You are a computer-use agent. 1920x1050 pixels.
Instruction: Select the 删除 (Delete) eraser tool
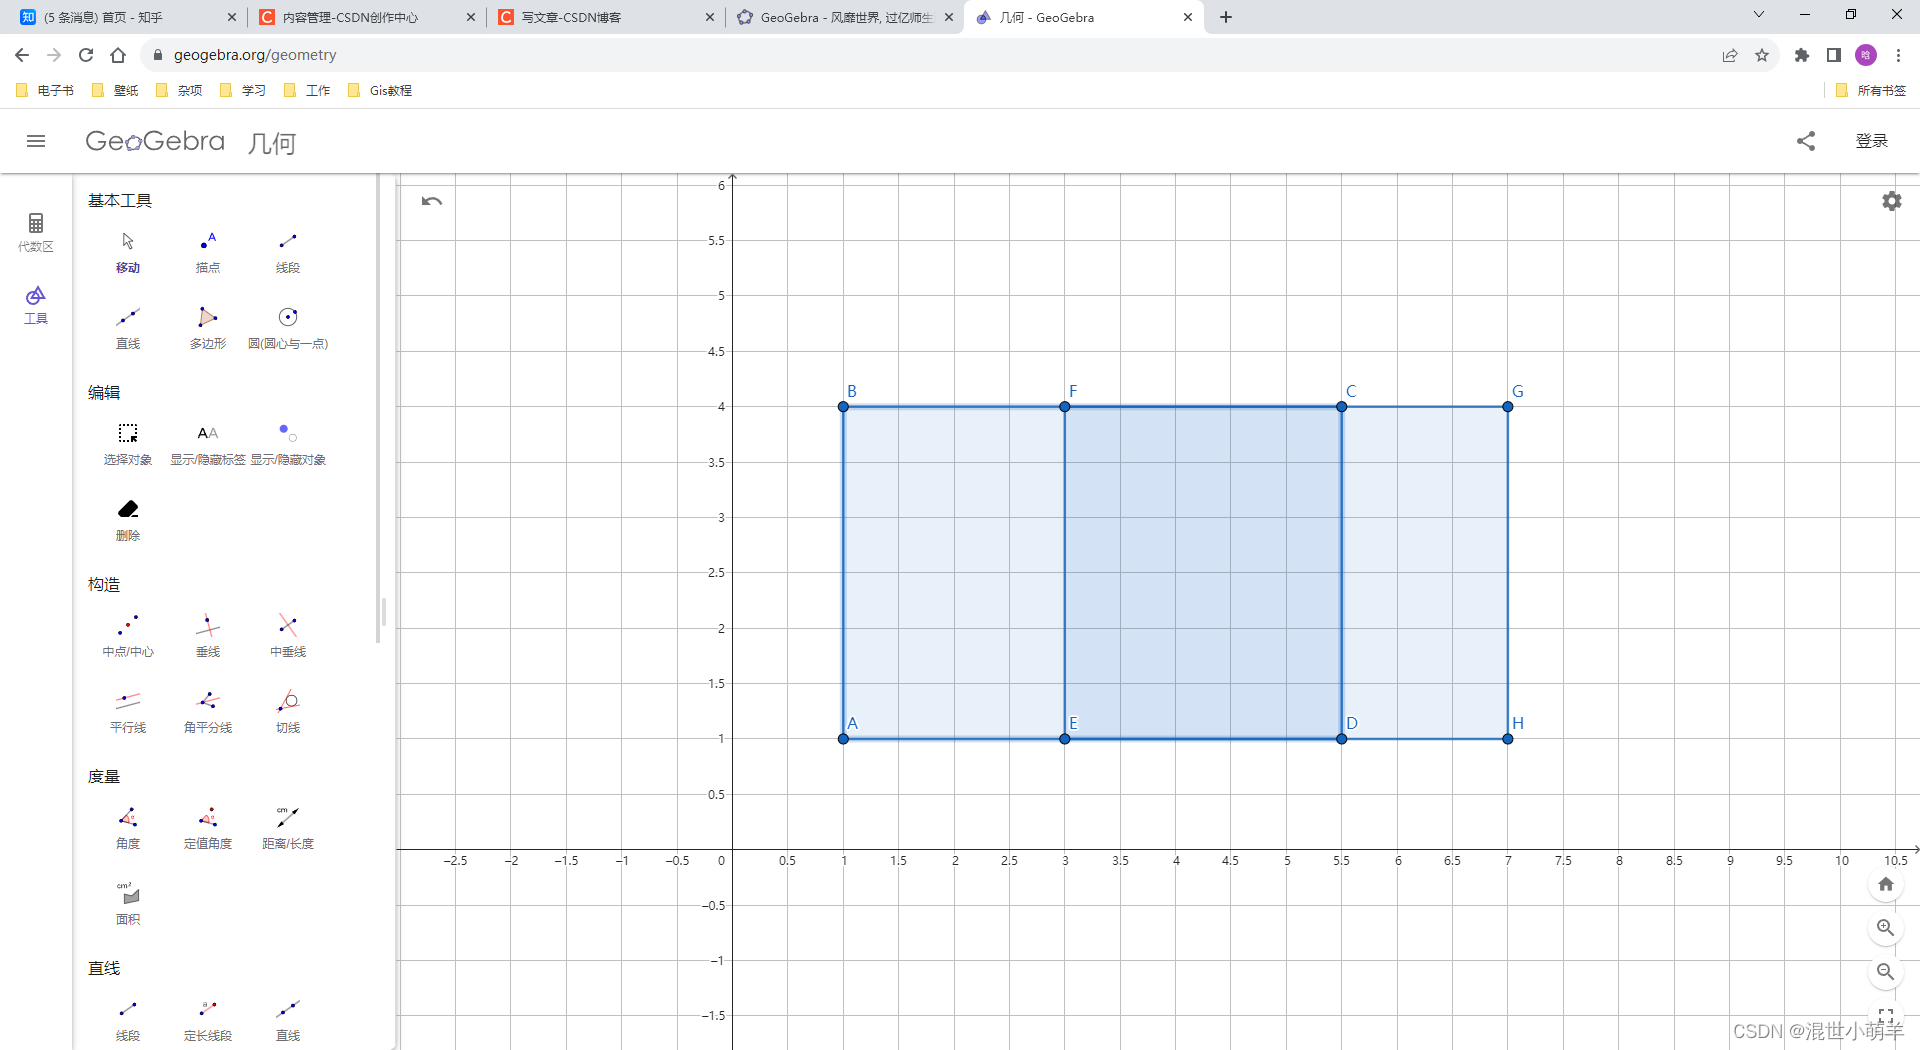tap(128, 520)
